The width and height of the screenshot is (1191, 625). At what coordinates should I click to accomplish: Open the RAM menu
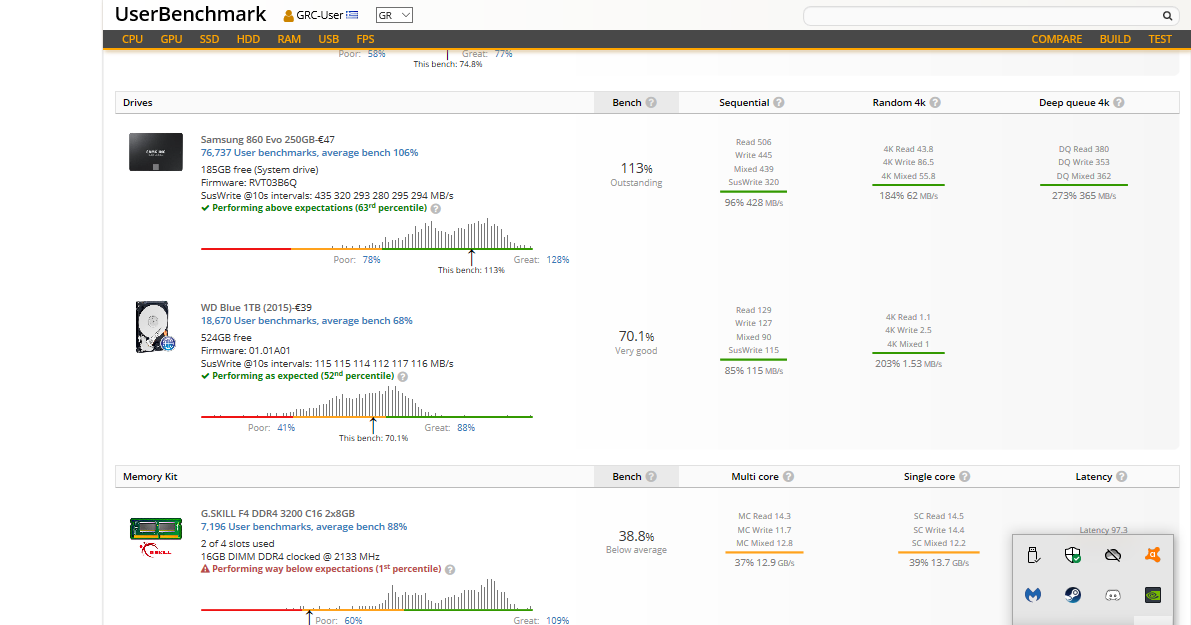(289, 39)
